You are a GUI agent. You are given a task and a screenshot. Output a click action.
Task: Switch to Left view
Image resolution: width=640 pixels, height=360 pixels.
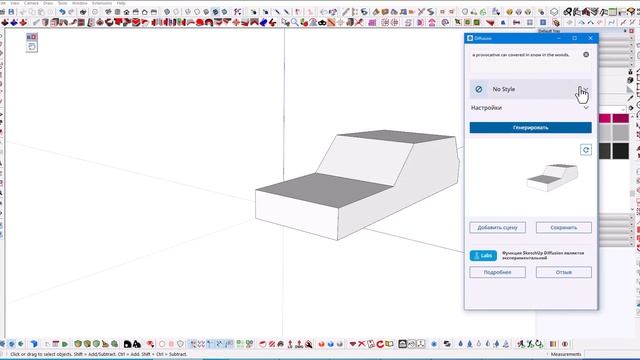coord(153,11)
